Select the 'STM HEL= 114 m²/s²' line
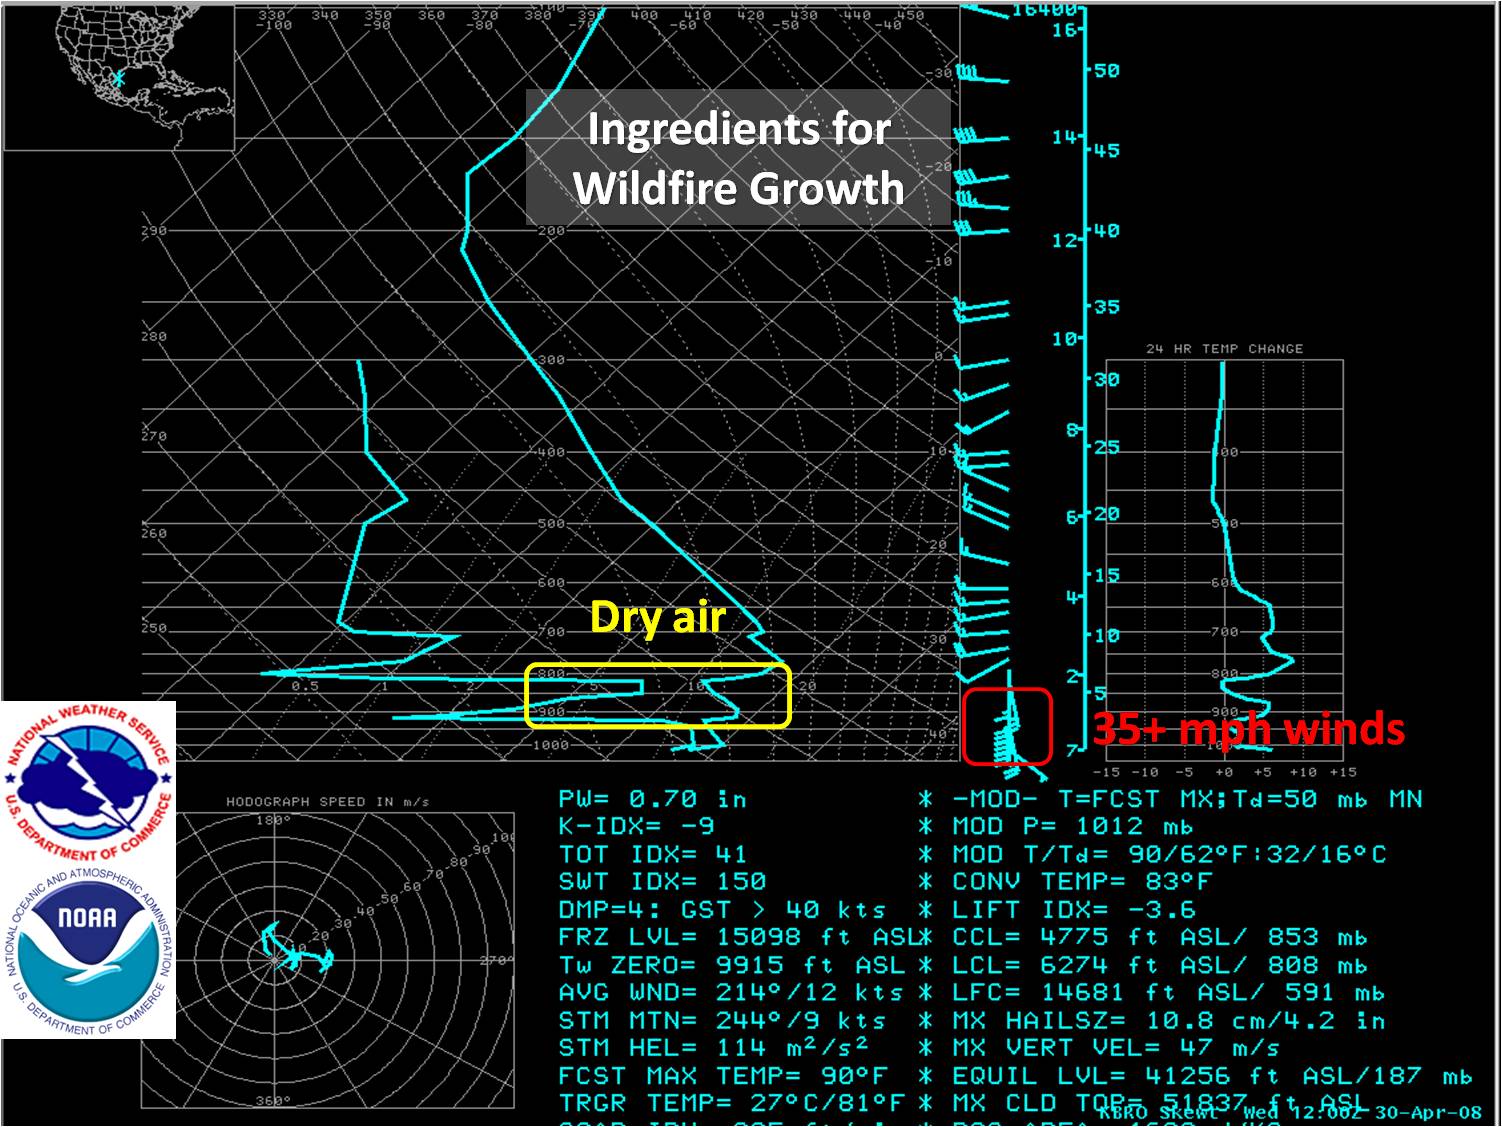Viewport: 1502px width, 1127px height. 713,1048
